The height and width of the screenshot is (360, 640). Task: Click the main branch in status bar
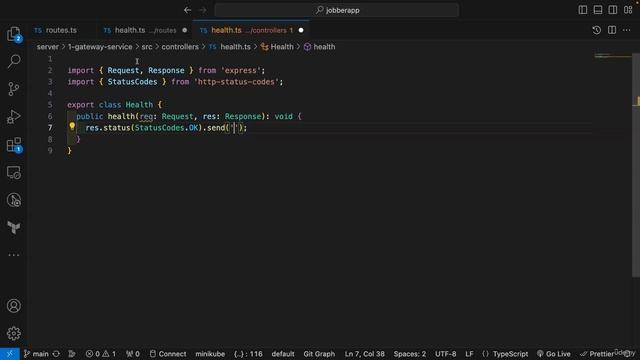pos(36,354)
